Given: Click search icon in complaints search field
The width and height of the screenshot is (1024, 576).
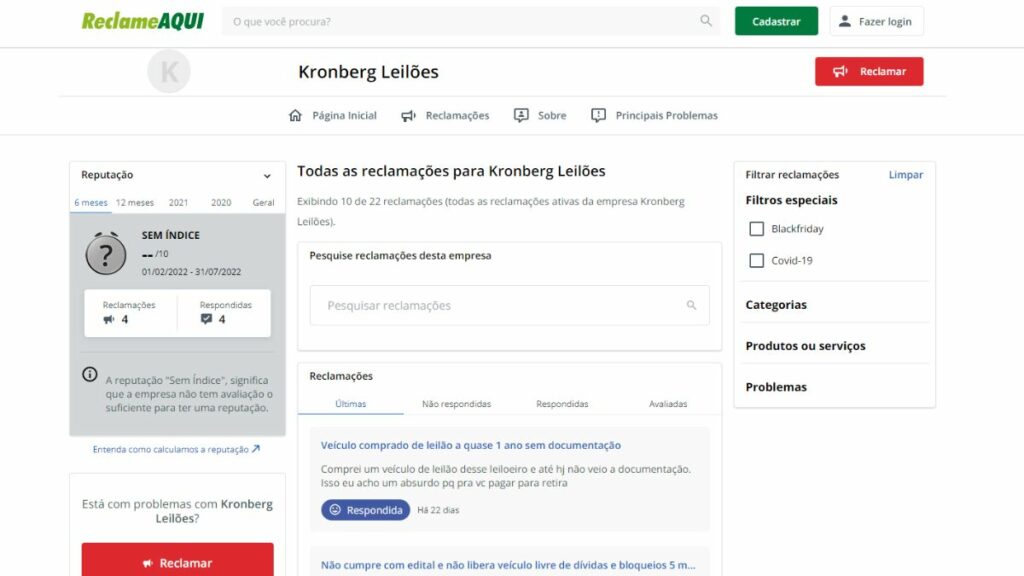Looking at the screenshot, I should [x=691, y=306].
